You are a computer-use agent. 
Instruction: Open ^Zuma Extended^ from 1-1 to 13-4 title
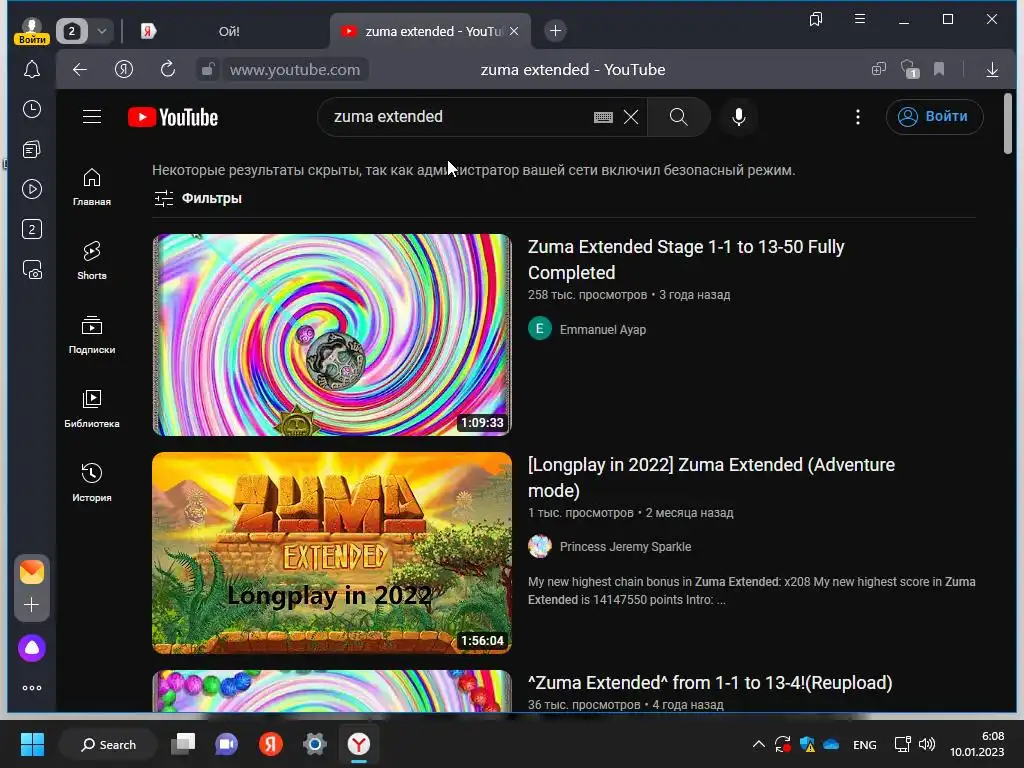(710, 682)
